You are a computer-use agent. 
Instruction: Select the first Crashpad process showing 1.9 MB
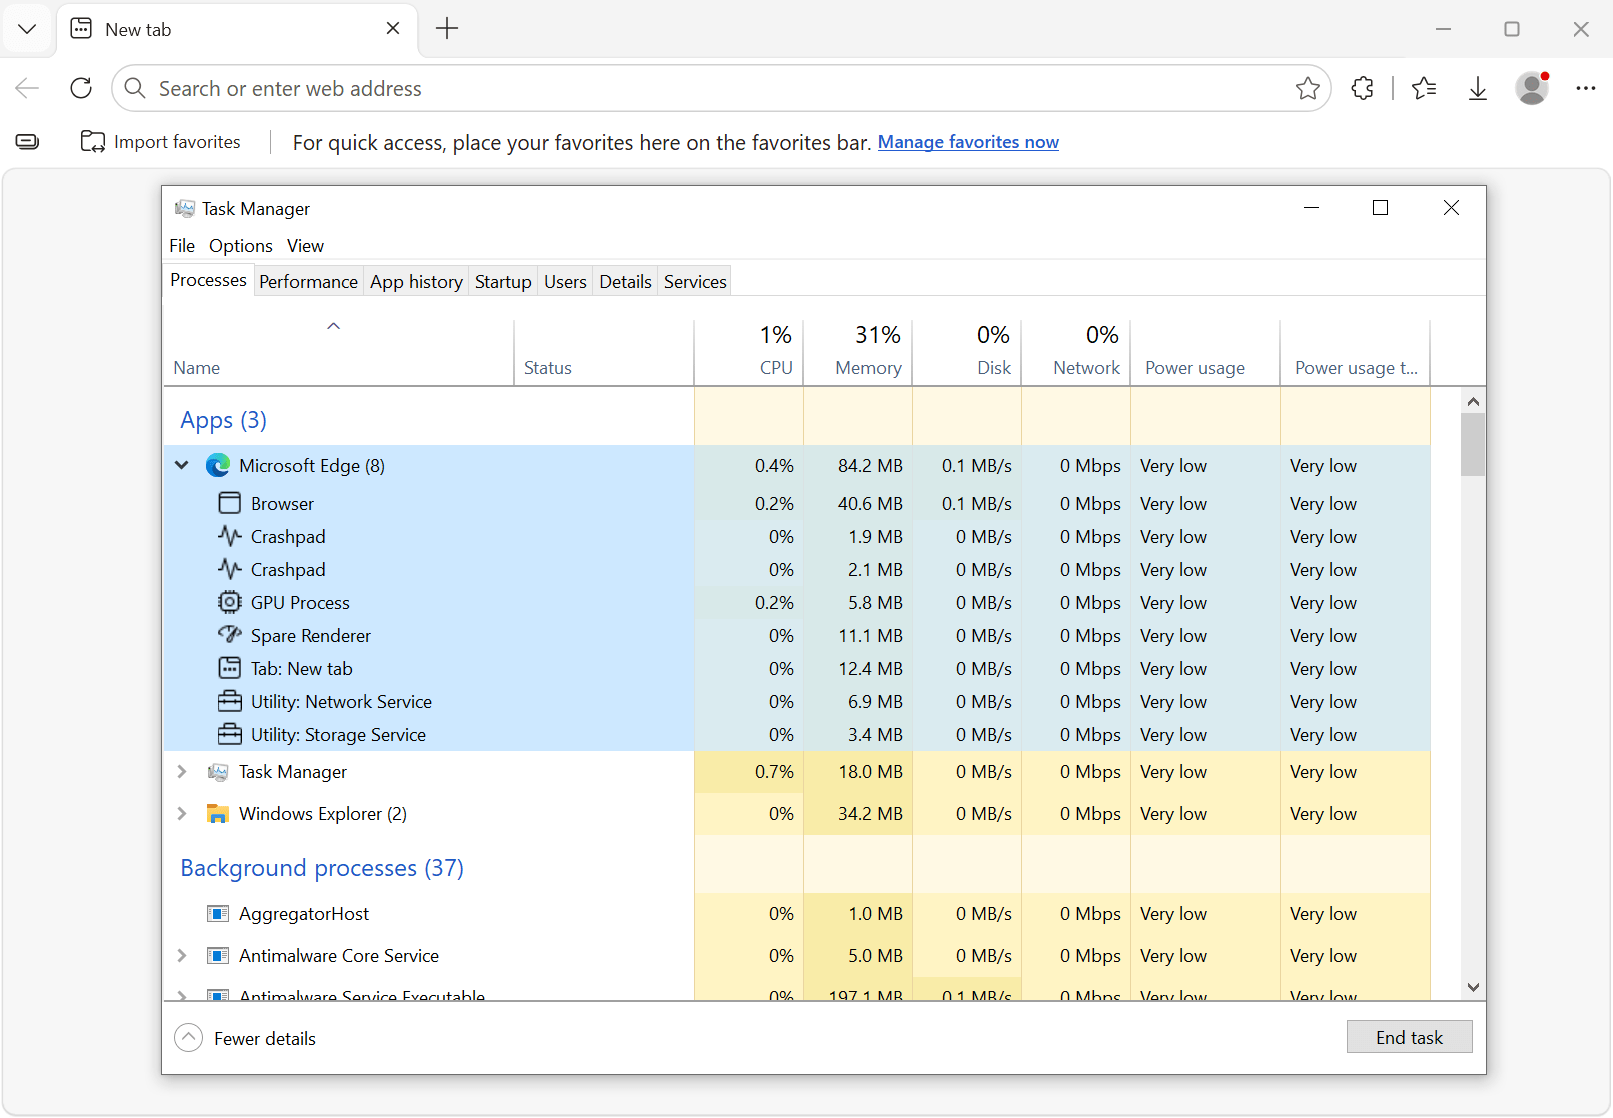[x=797, y=536]
